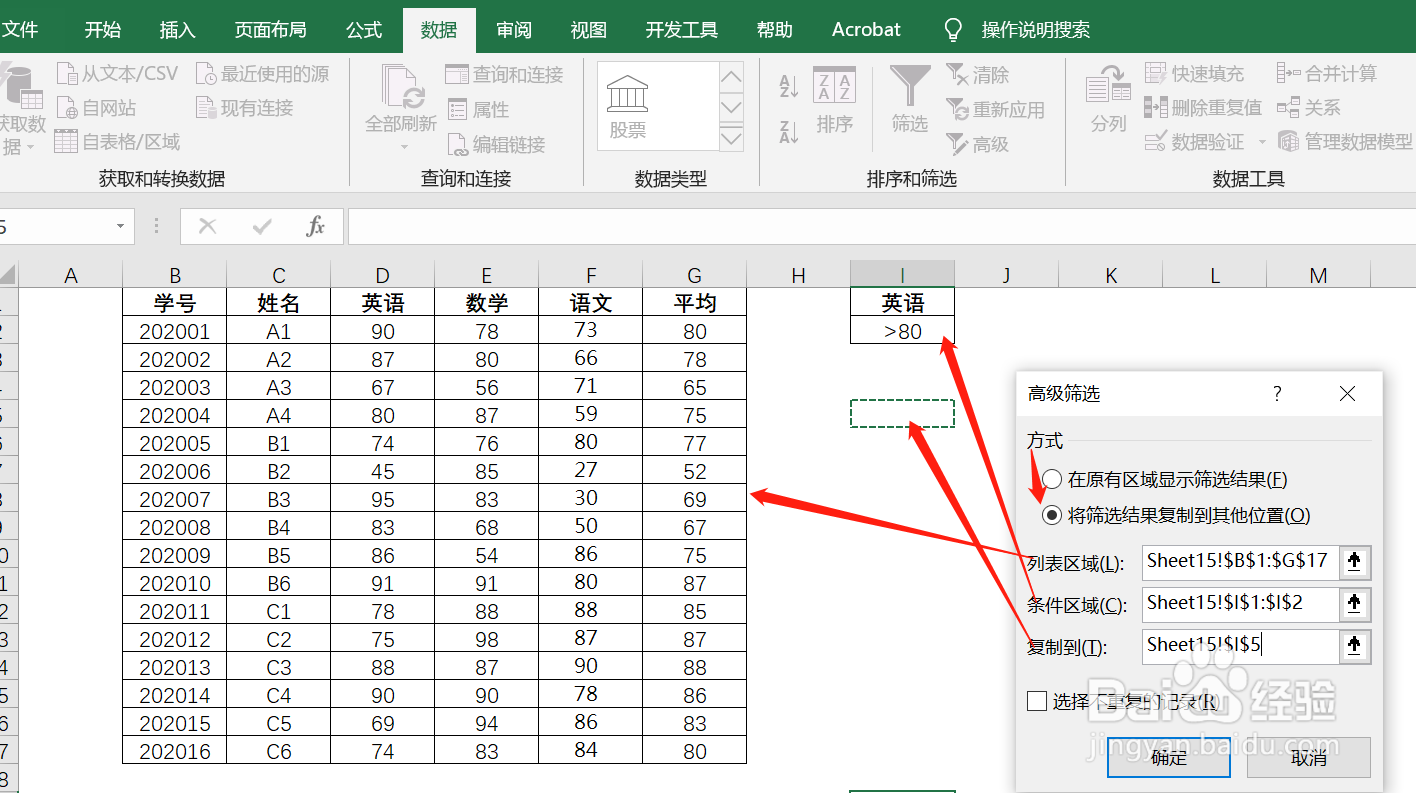Open the 视图 ribbon tab

coord(589,30)
